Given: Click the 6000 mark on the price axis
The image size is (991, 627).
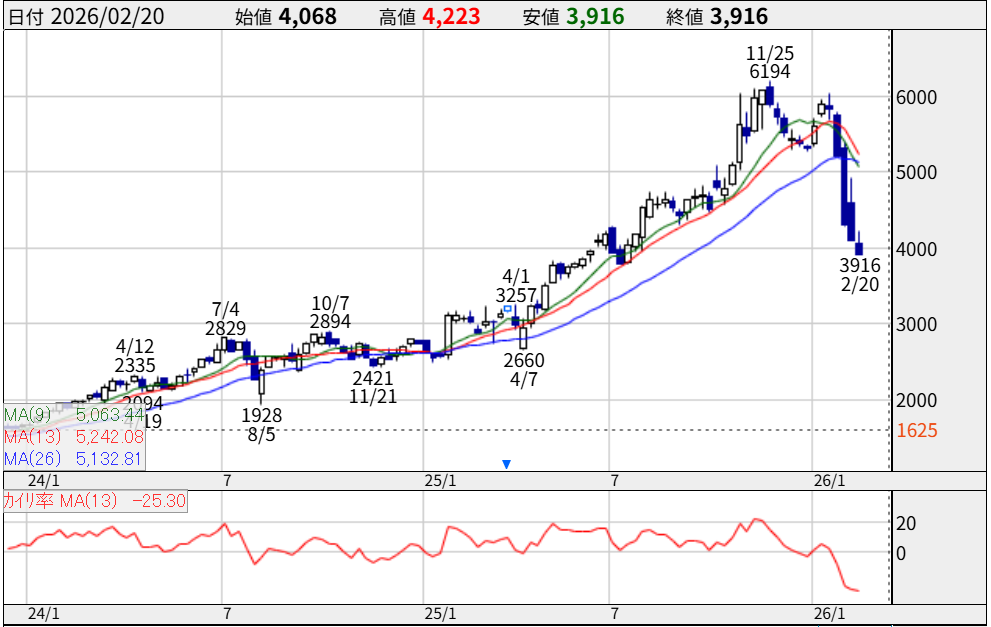Looking at the screenshot, I should (x=916, y=98).
